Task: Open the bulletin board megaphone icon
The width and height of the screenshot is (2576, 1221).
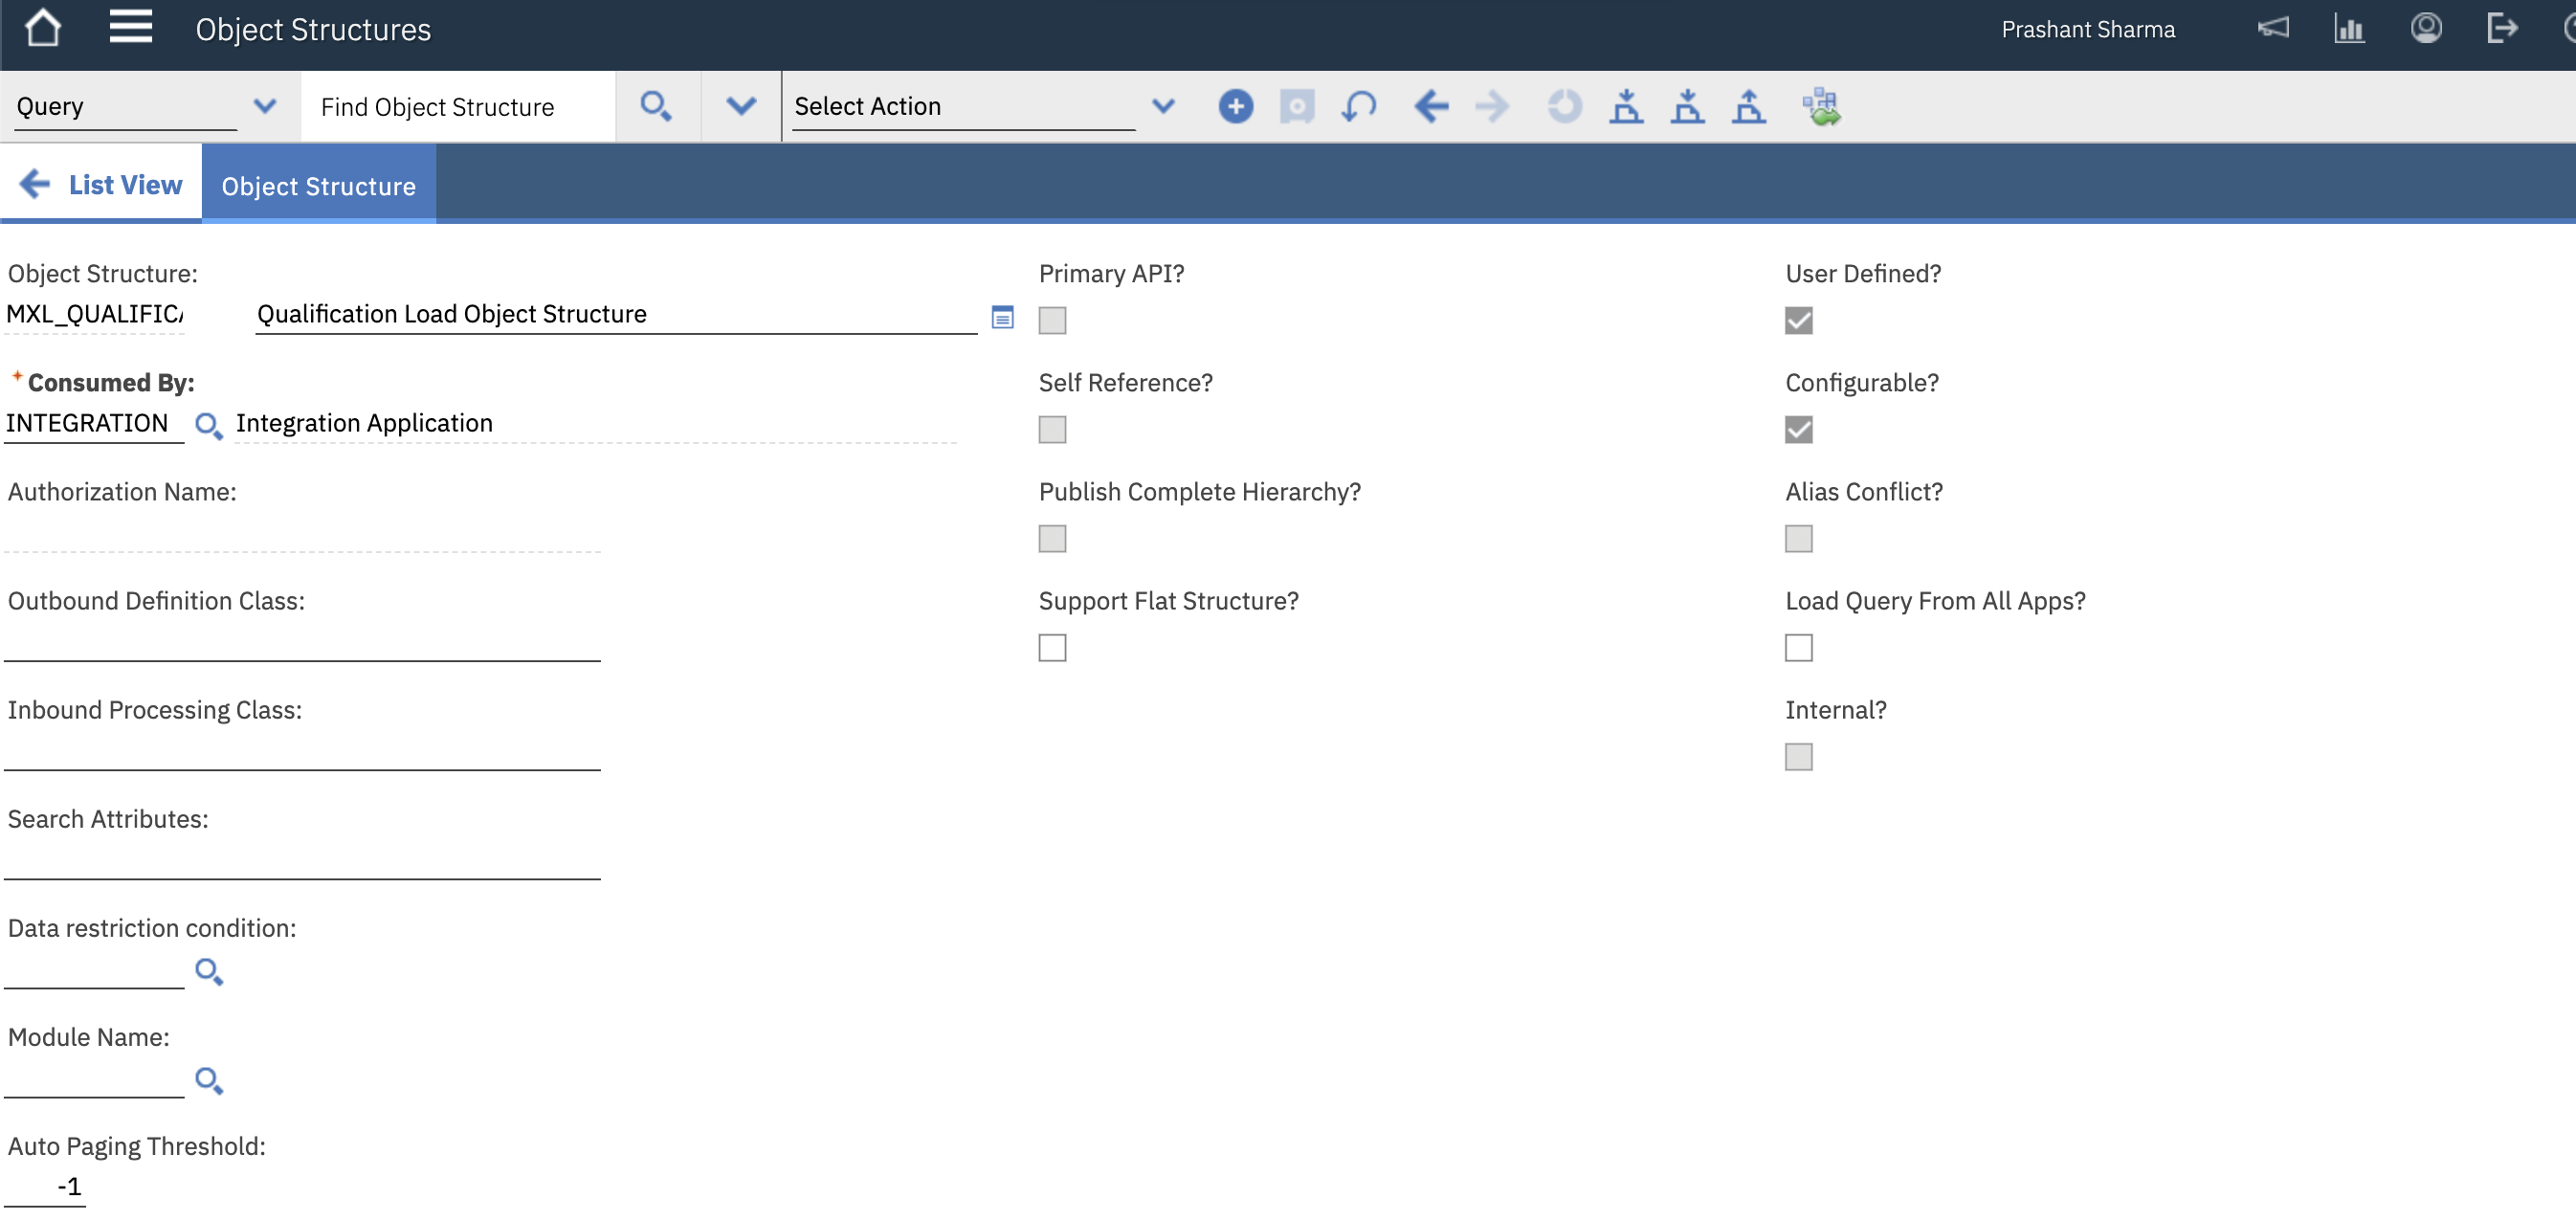Action: click(x=2272, y=28)
